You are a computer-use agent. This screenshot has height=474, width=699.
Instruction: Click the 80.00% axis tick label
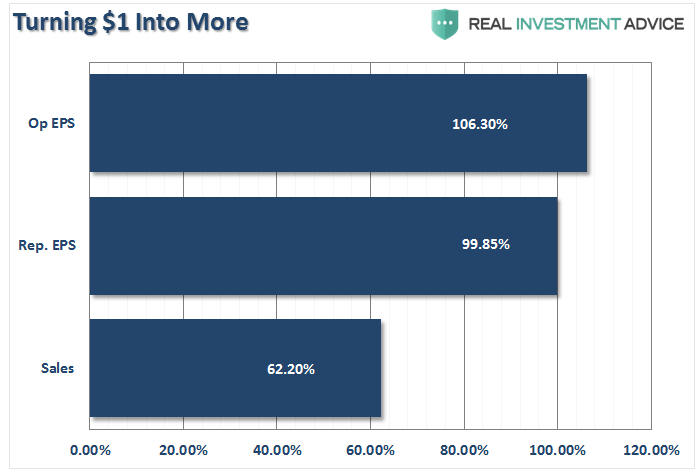click(464, 449)
